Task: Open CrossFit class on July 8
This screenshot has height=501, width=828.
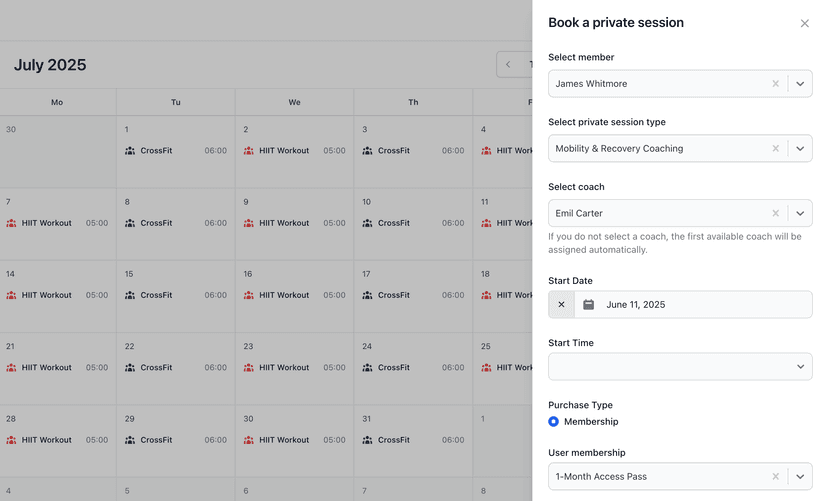Action: point(176,223)
